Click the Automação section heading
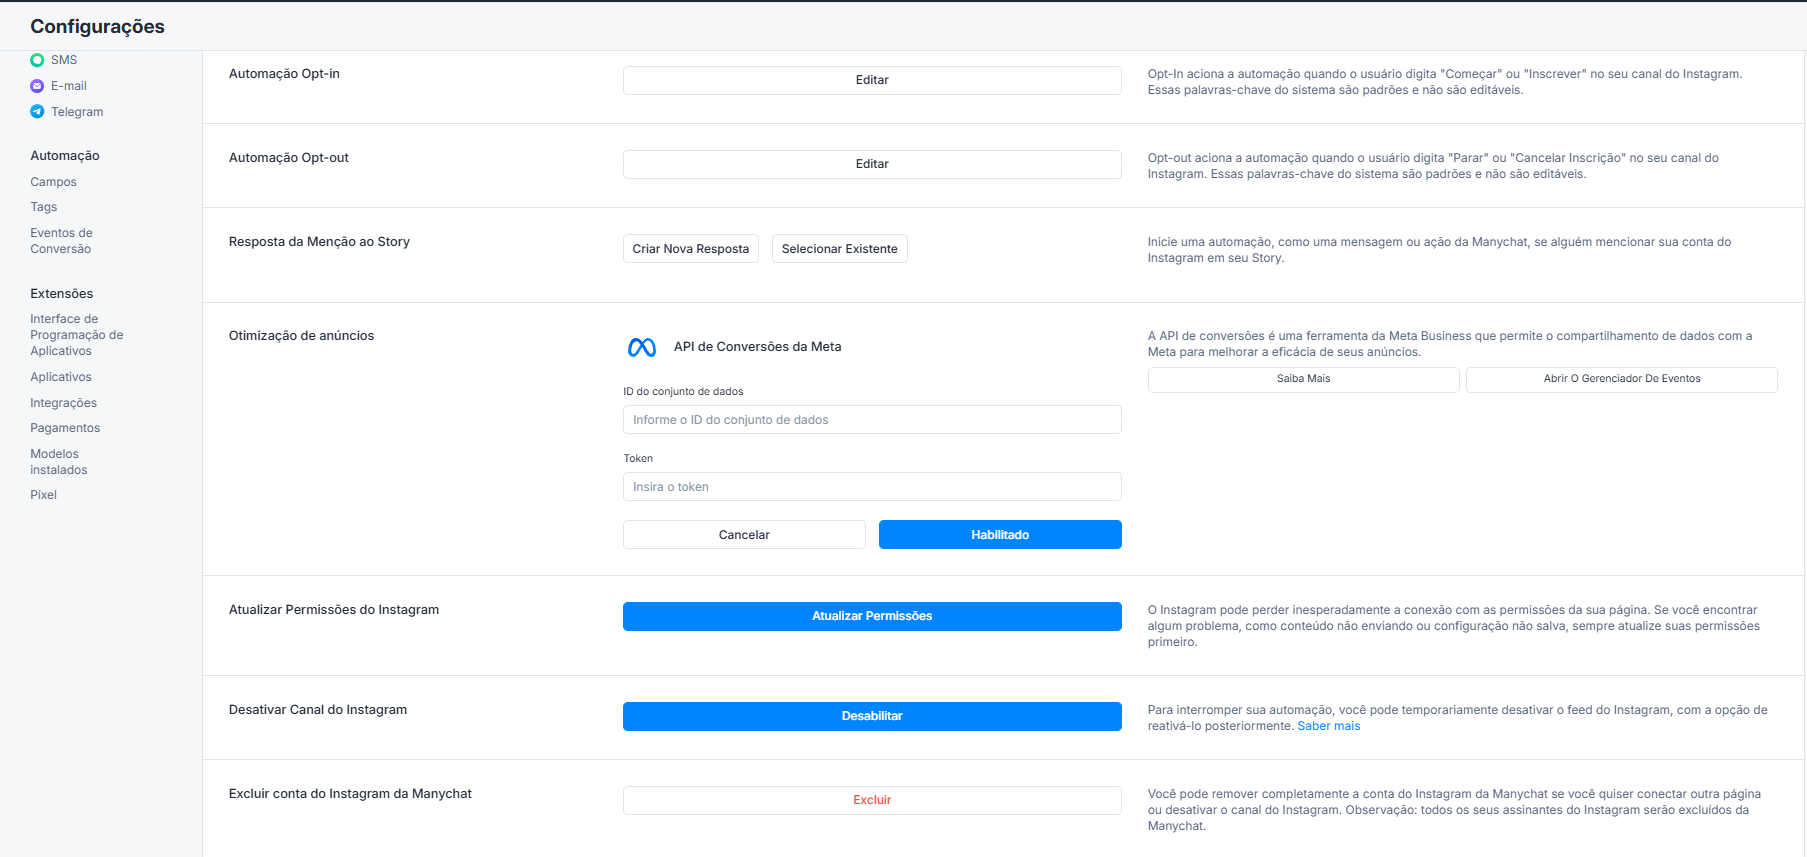1807x857 pixels. [x=65, y=156]
